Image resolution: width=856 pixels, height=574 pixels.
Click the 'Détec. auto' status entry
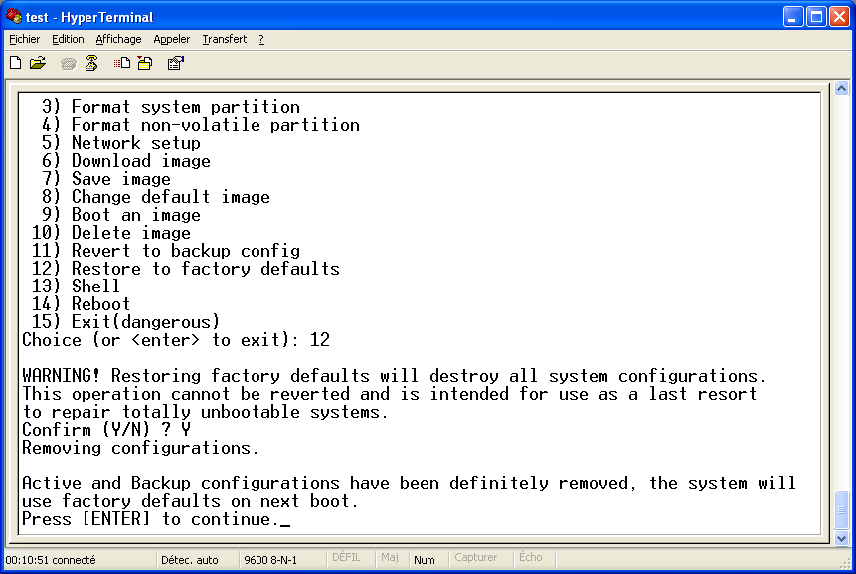[x=189, y=560]
